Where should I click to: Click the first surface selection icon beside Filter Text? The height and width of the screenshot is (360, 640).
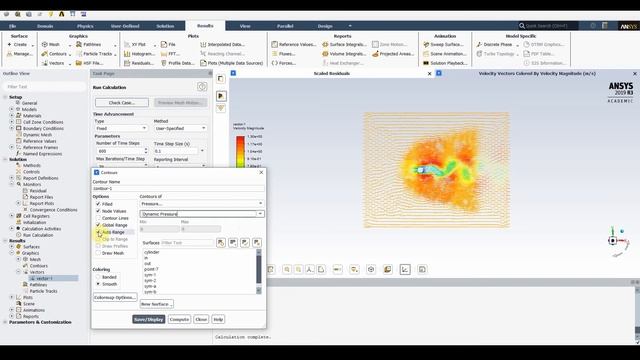click(x=221, y=243)
